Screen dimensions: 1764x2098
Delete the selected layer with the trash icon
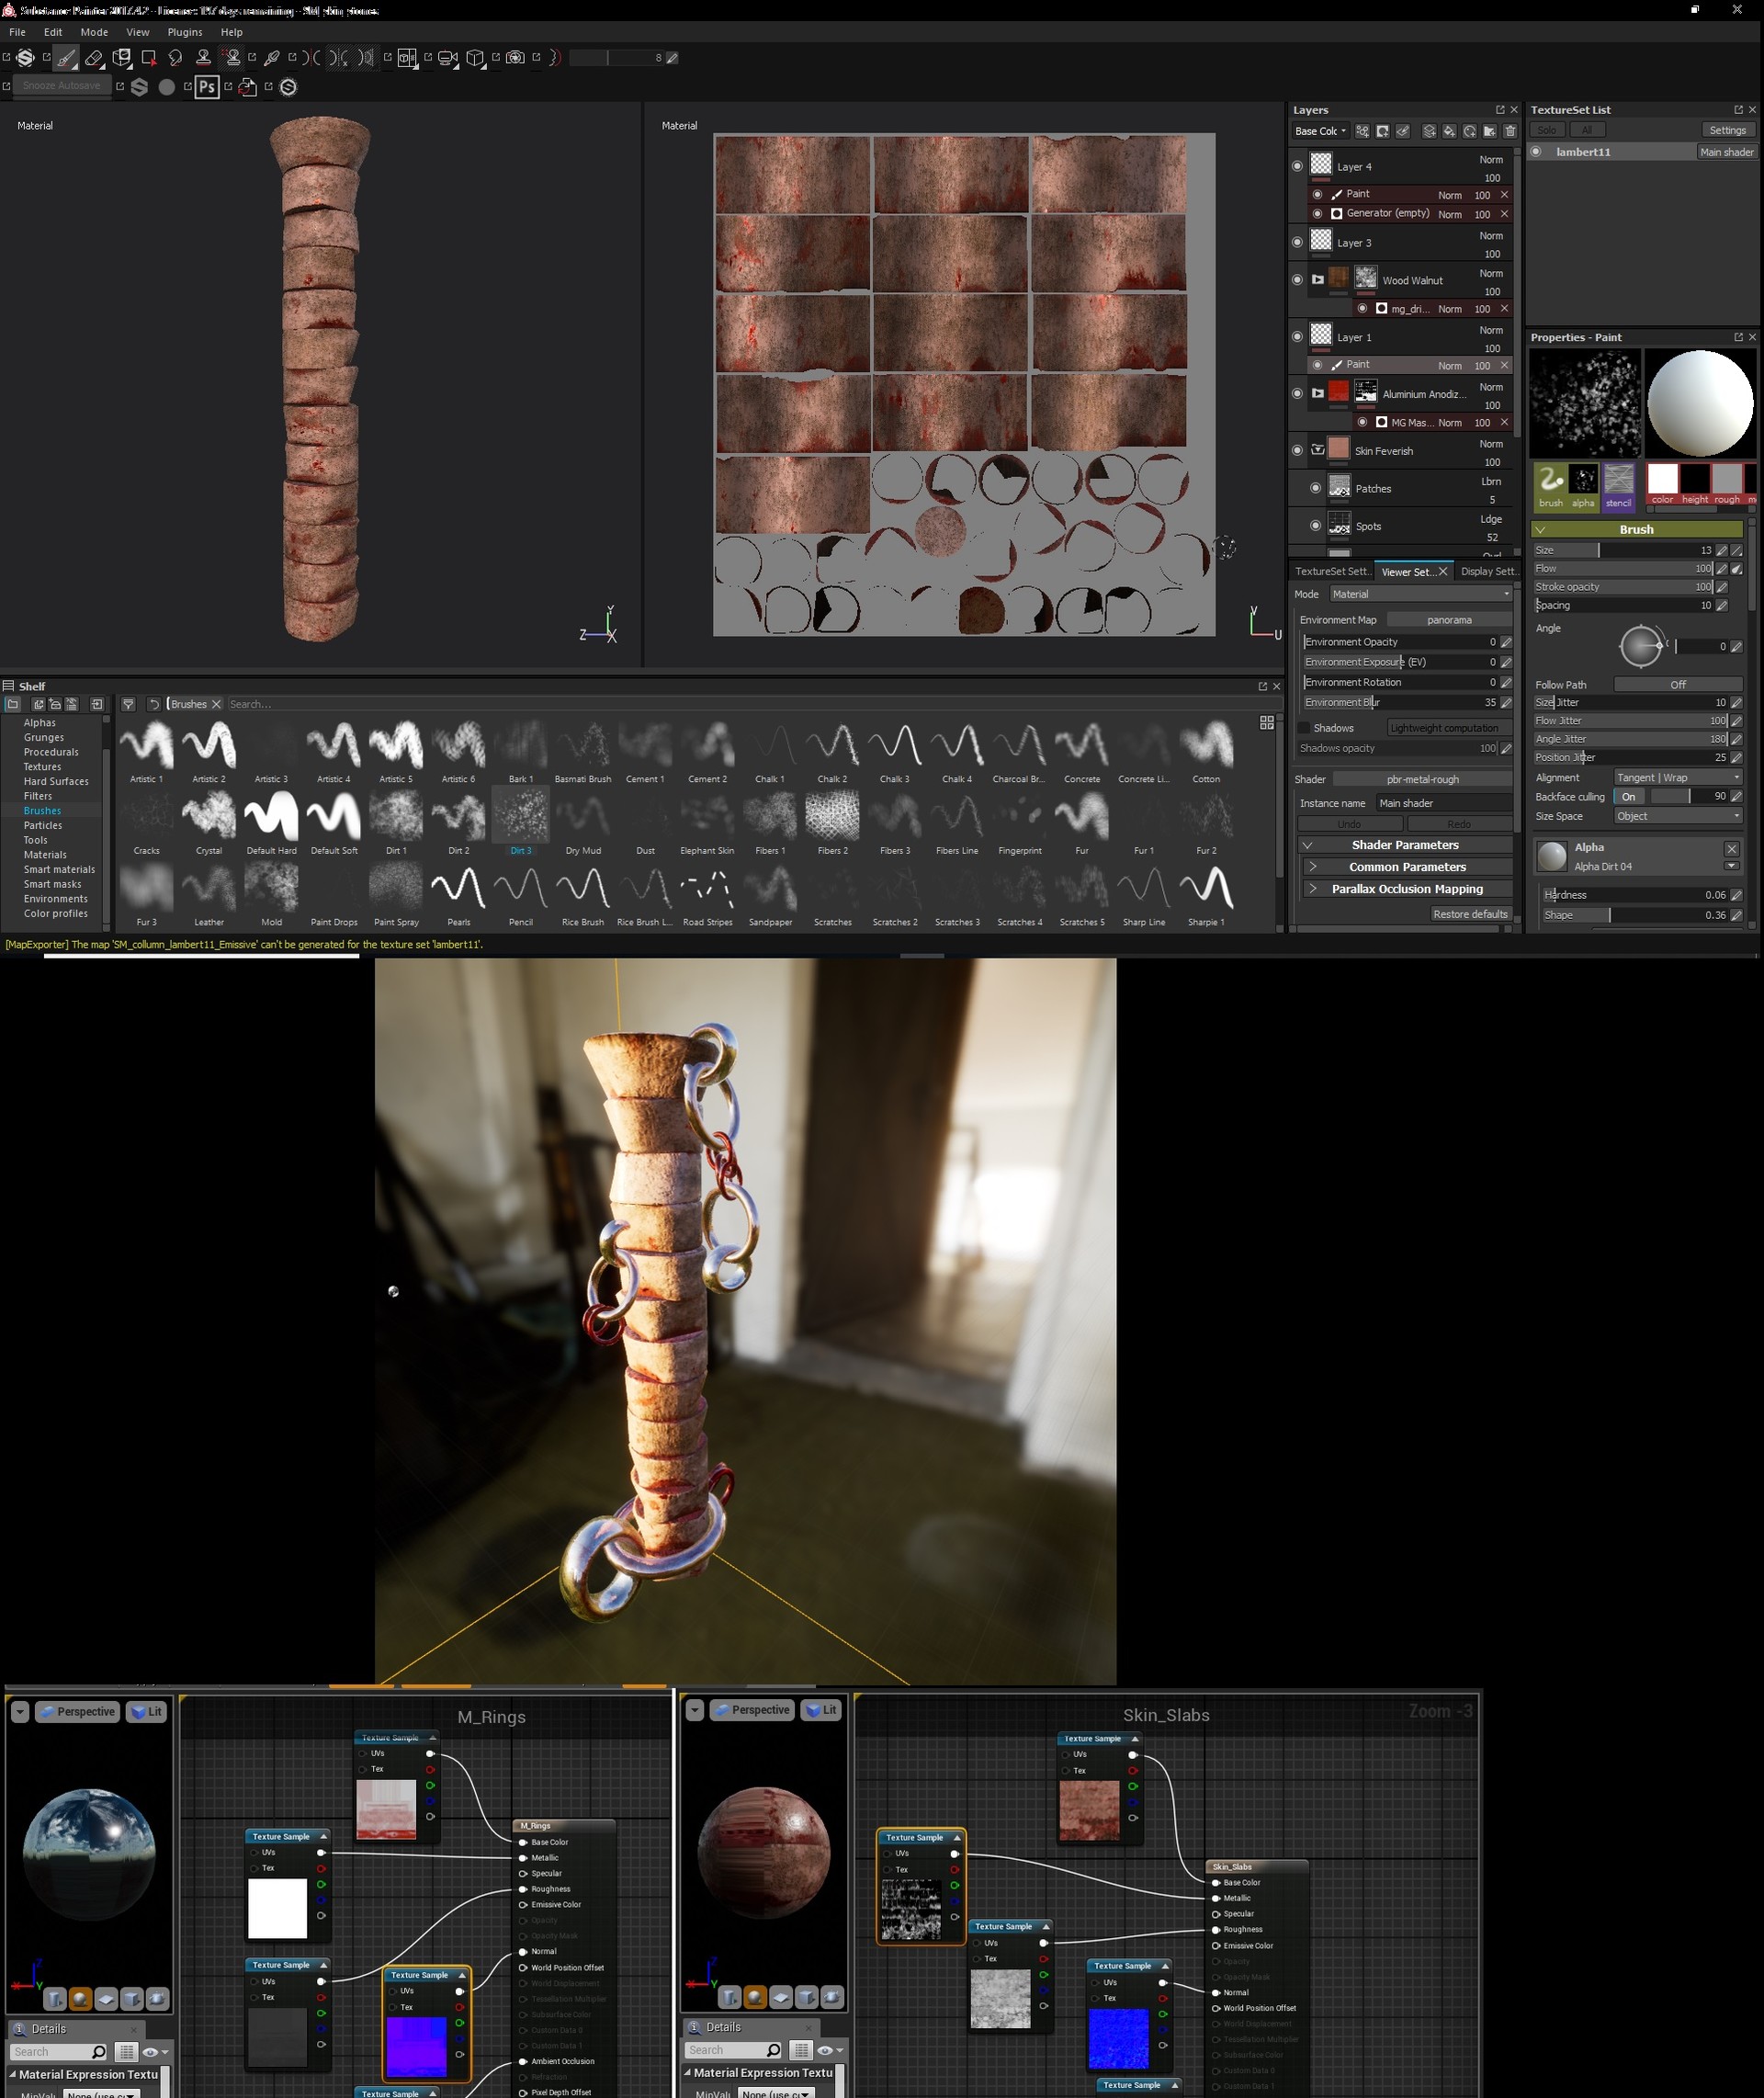click(x=1512, y=131)
